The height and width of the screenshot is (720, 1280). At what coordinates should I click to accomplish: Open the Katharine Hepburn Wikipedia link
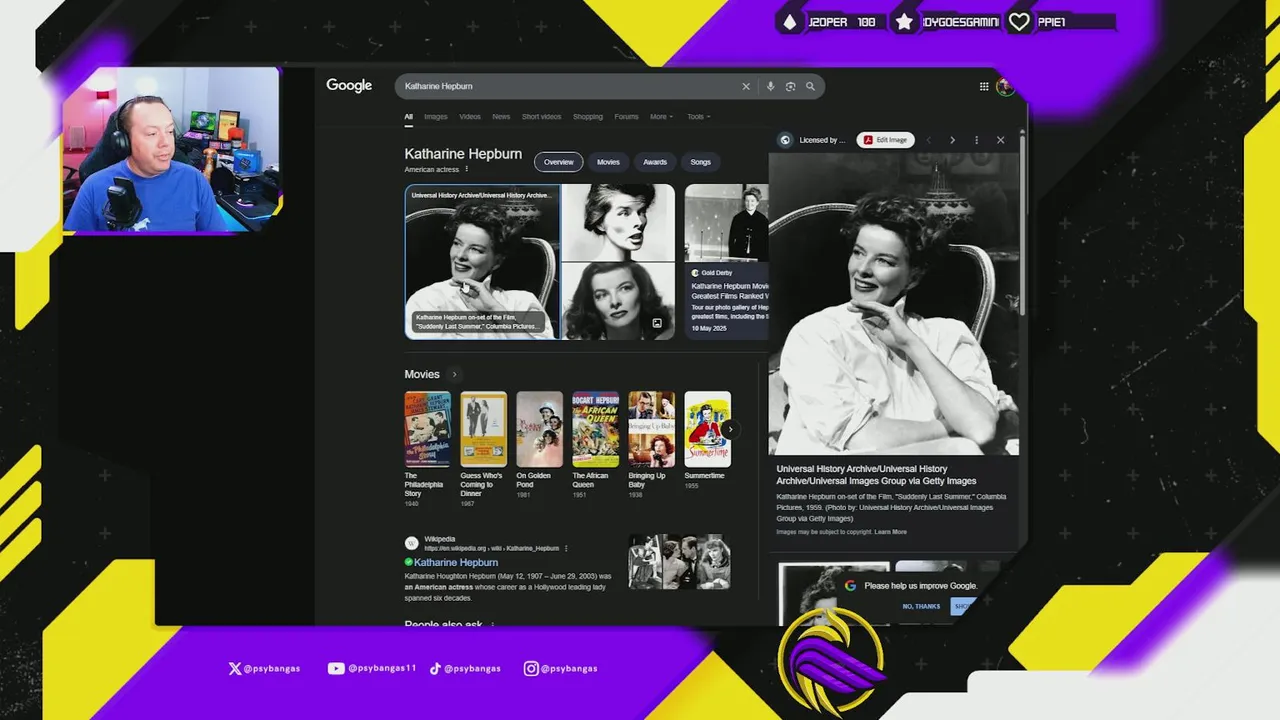[456, 563]
